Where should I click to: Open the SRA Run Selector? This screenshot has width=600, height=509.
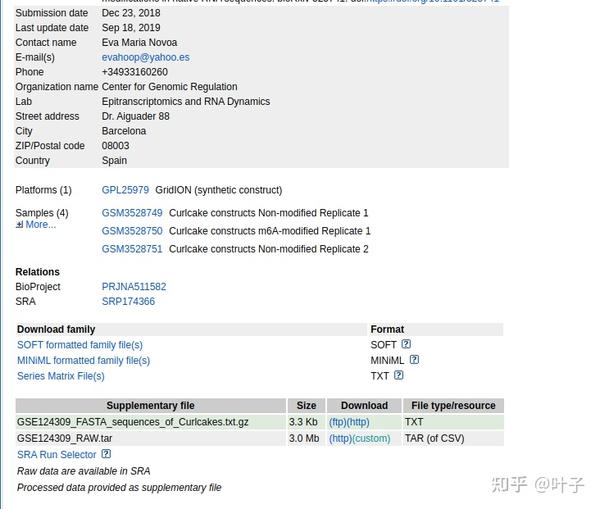pyautogui.click(x=57, y=455)
